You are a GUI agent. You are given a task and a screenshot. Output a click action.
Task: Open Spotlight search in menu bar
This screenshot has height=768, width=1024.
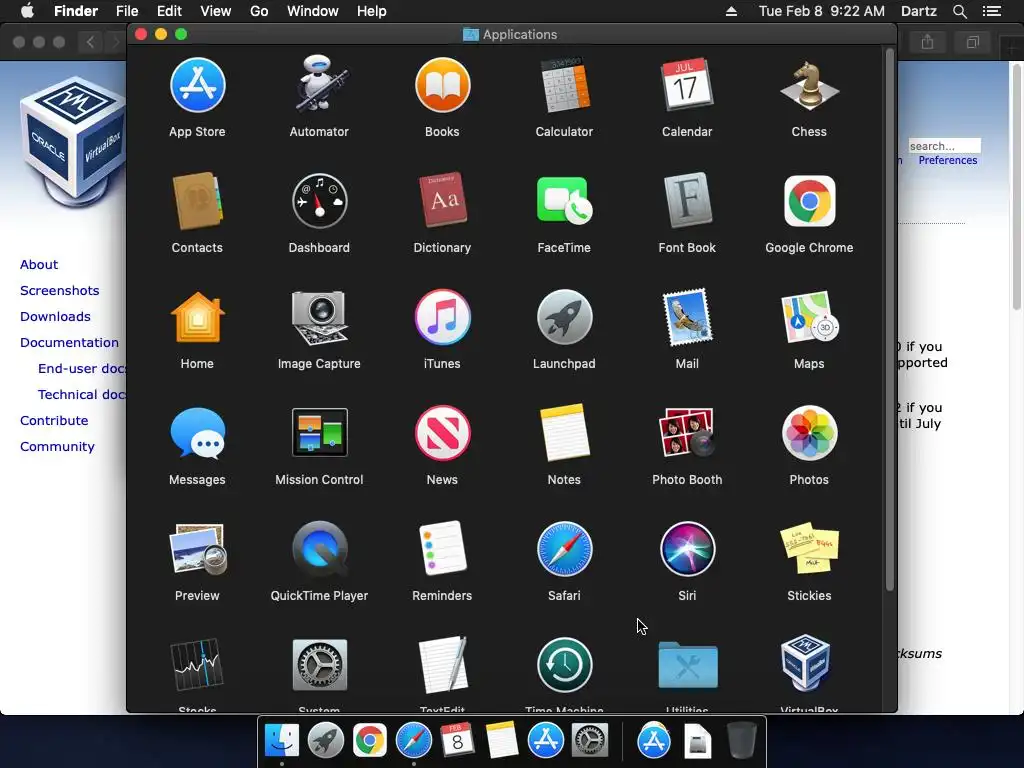pos(959,11)
